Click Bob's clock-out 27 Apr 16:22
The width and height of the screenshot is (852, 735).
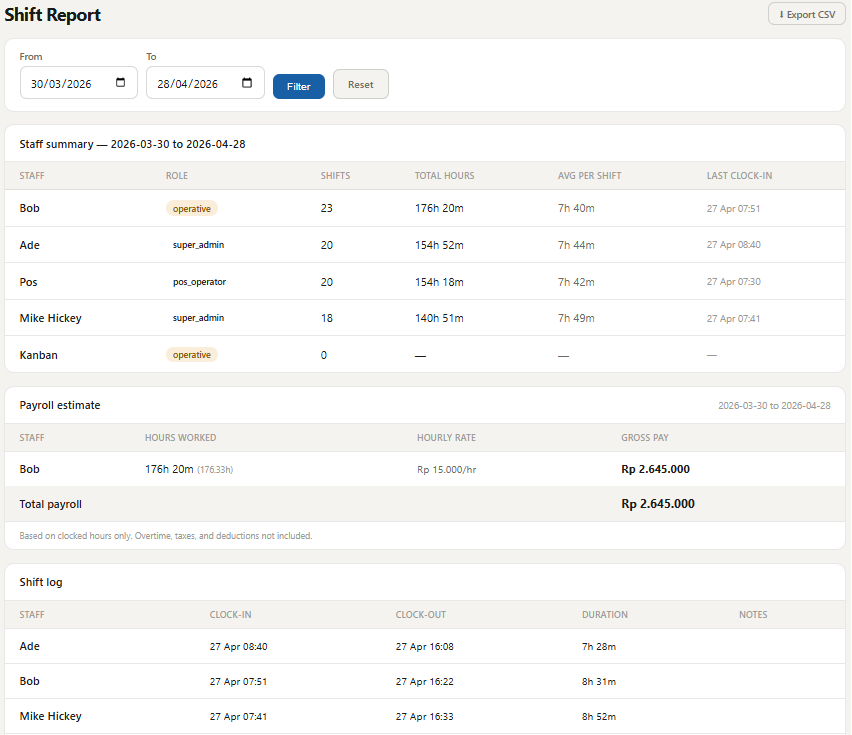(424, 681)
